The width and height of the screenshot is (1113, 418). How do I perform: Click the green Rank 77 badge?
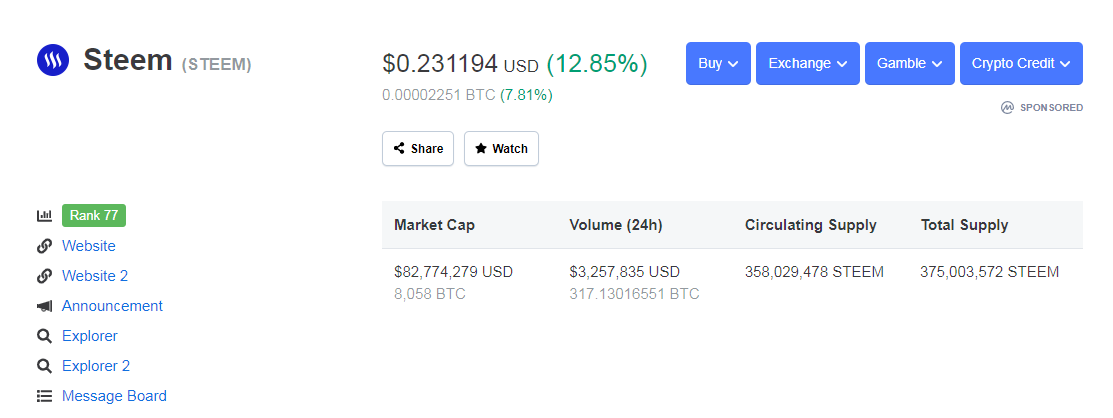94,216
